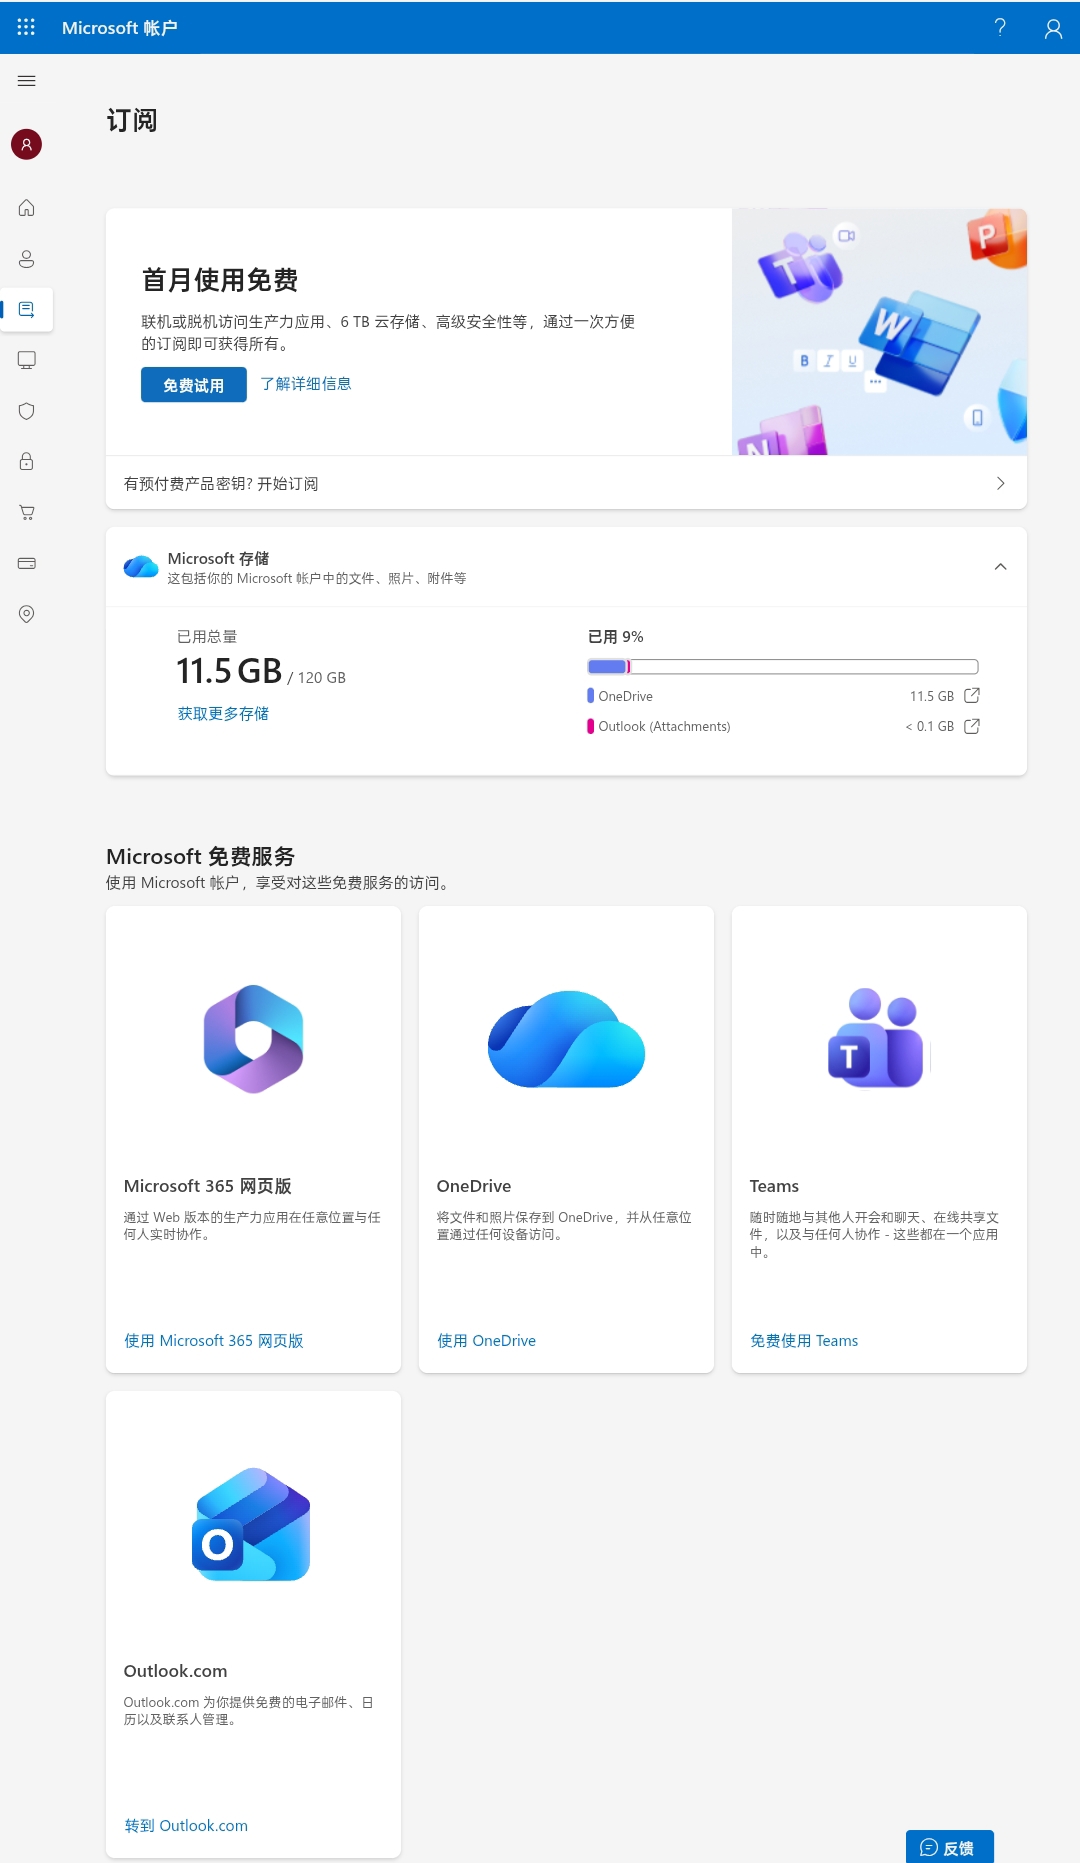Image resolution: width=1080 pixels, height=1863 pixels.
Task: Open the location pin icon in sidebar
Action: (27, 614)
